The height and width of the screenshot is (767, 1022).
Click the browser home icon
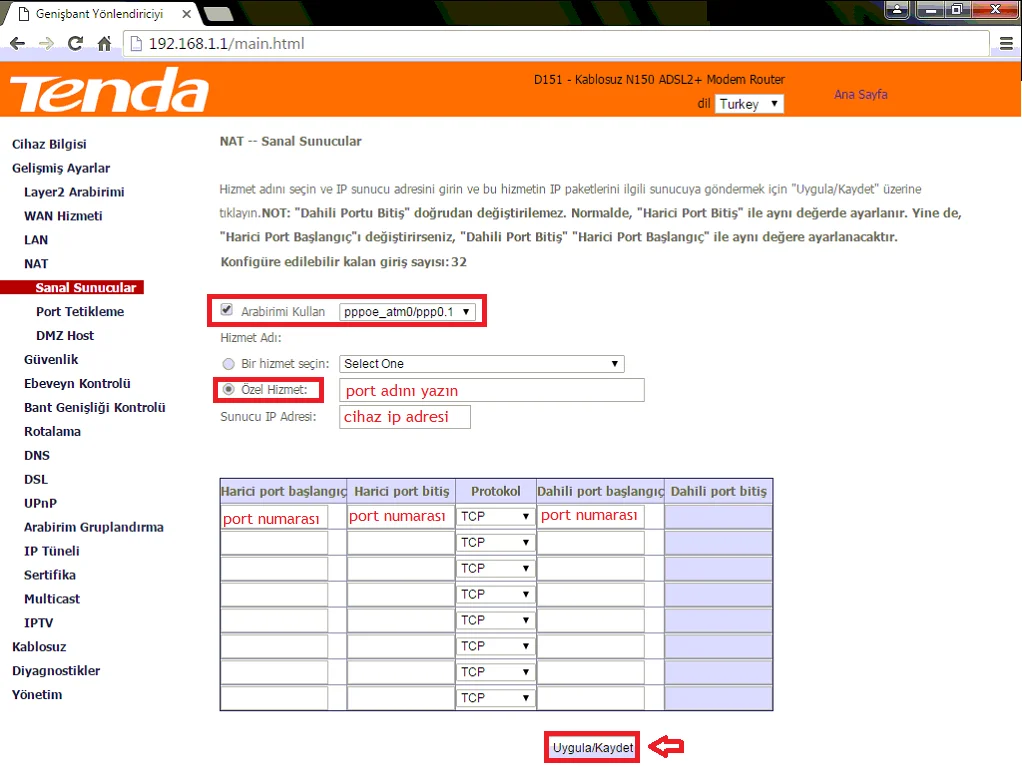pyautogui.click(x=104, y=44)
